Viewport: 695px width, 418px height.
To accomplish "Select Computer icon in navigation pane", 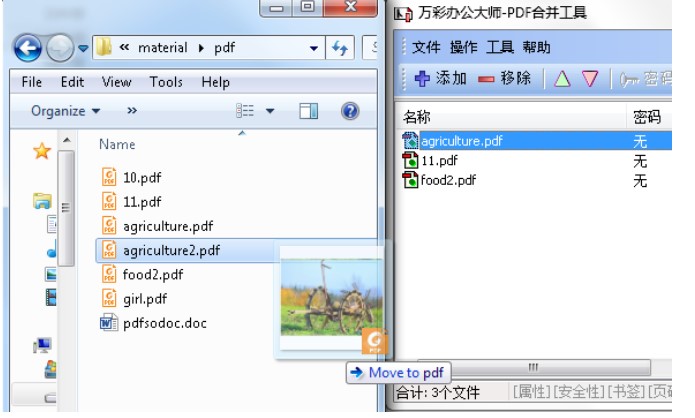I will (x=43, y=345).
